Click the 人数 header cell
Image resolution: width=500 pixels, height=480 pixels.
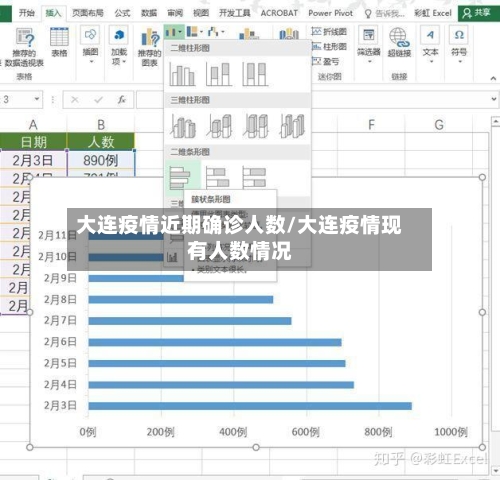101,142
